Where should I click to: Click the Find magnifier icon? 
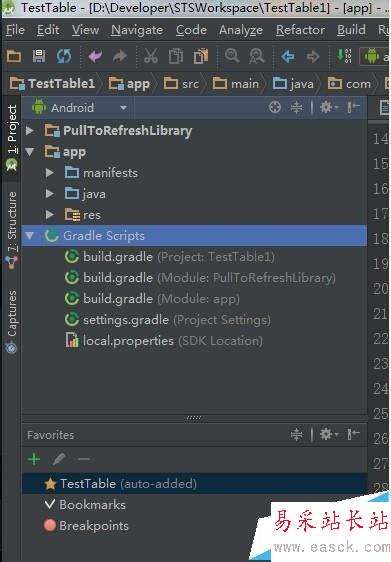232,56
